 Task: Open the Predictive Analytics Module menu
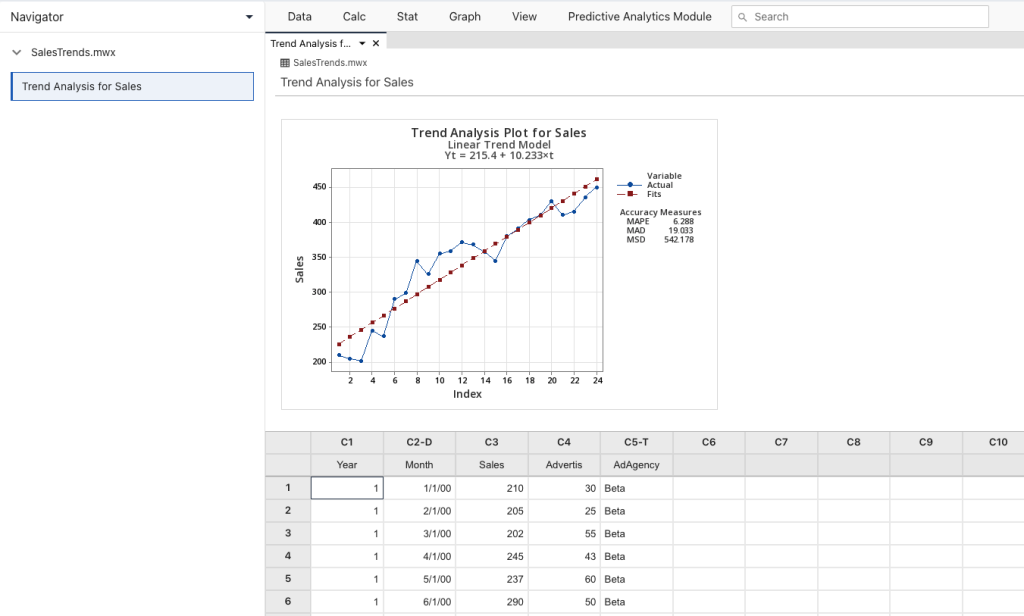[x=639, y=16]
